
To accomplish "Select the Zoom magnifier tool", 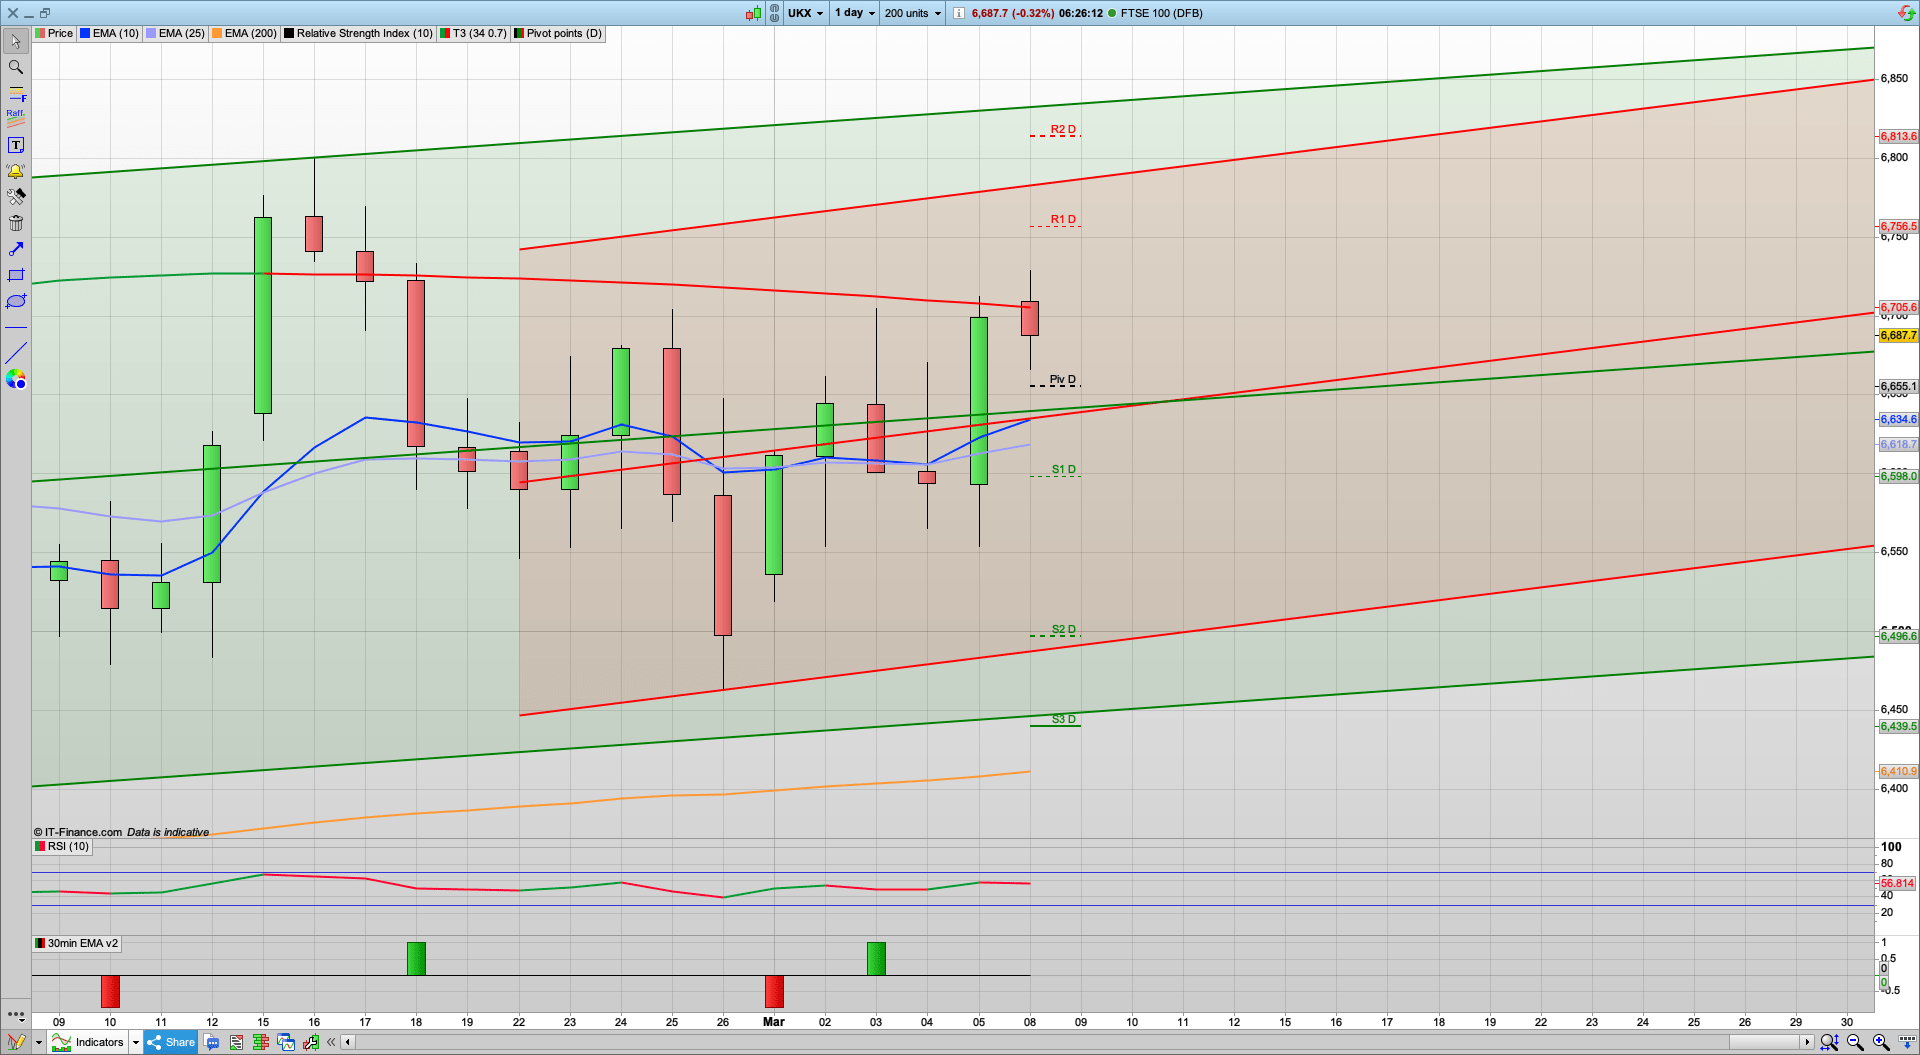I will [15, 67].
